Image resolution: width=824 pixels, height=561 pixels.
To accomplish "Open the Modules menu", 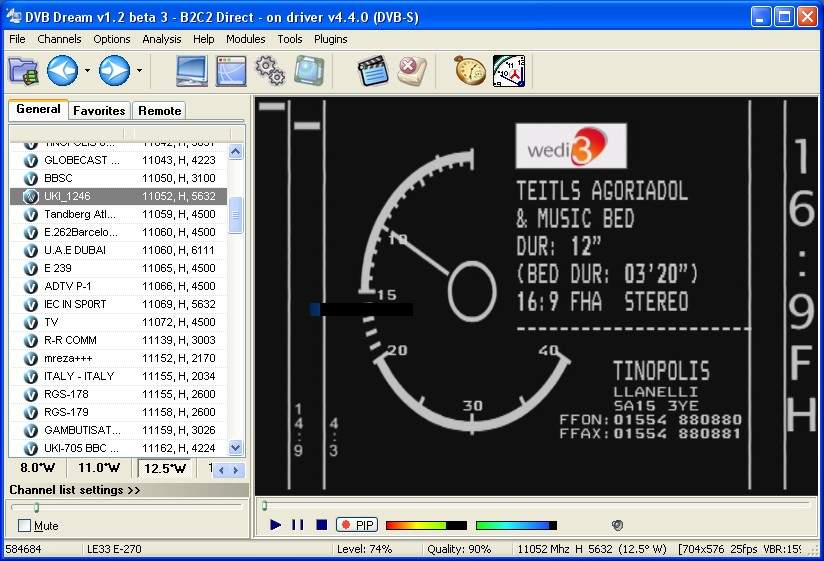I will [245, 39].
